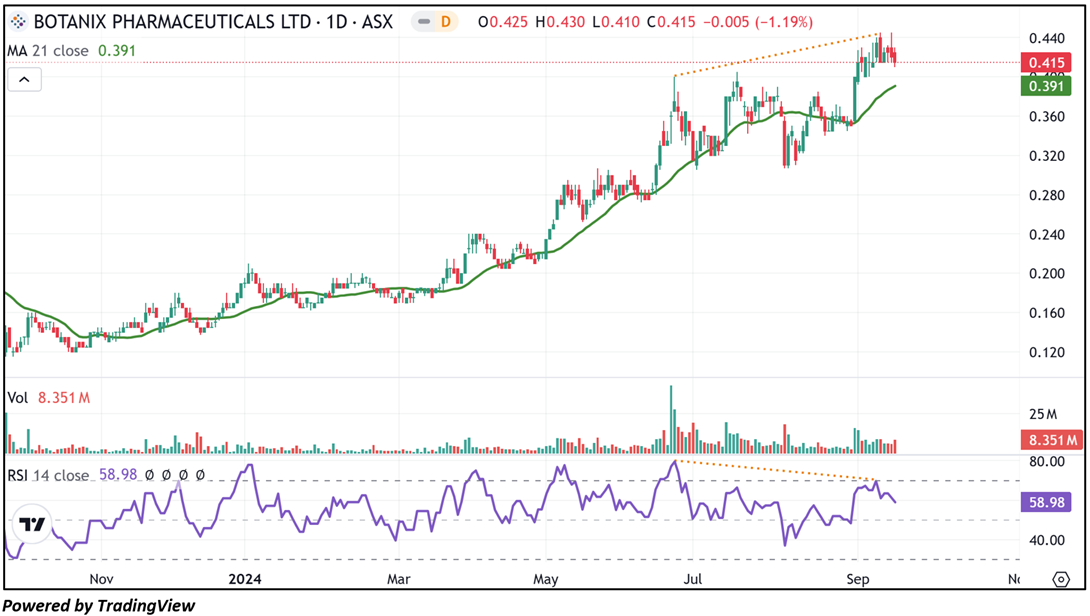The height and width of the screenshot is (616, 1090).
Task: Click the Botanix Pharmaceuticals symbol logo
Action: (x=18, y=22)
